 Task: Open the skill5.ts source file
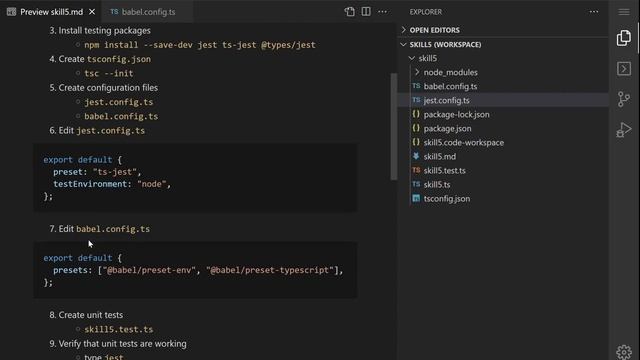tap(503, 184)
